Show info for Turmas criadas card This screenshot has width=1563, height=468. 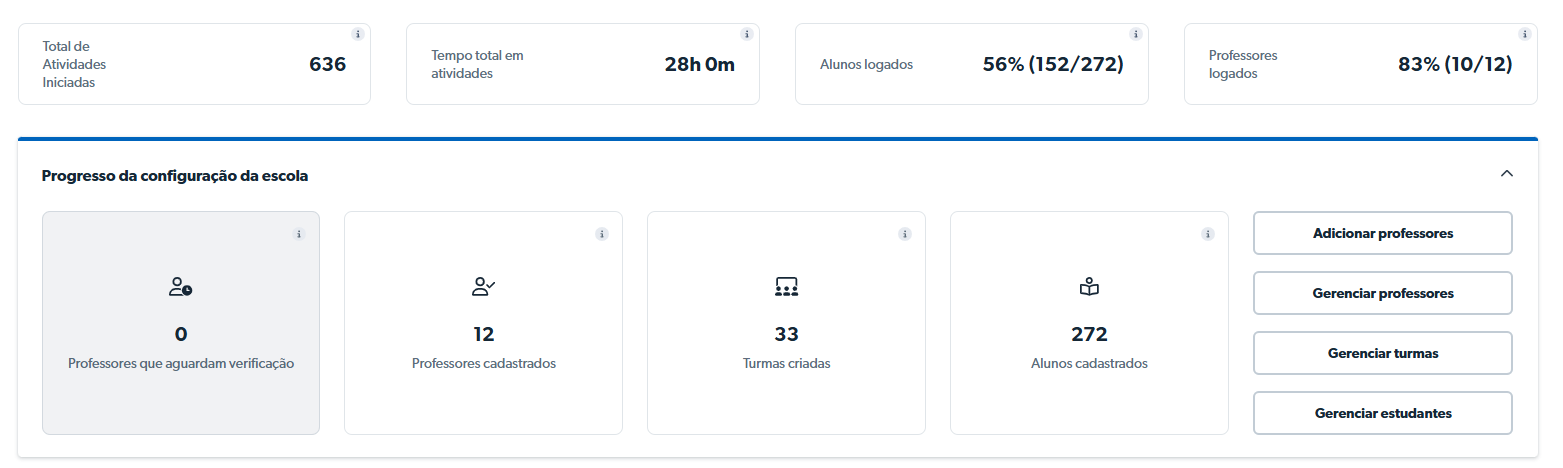904,234
